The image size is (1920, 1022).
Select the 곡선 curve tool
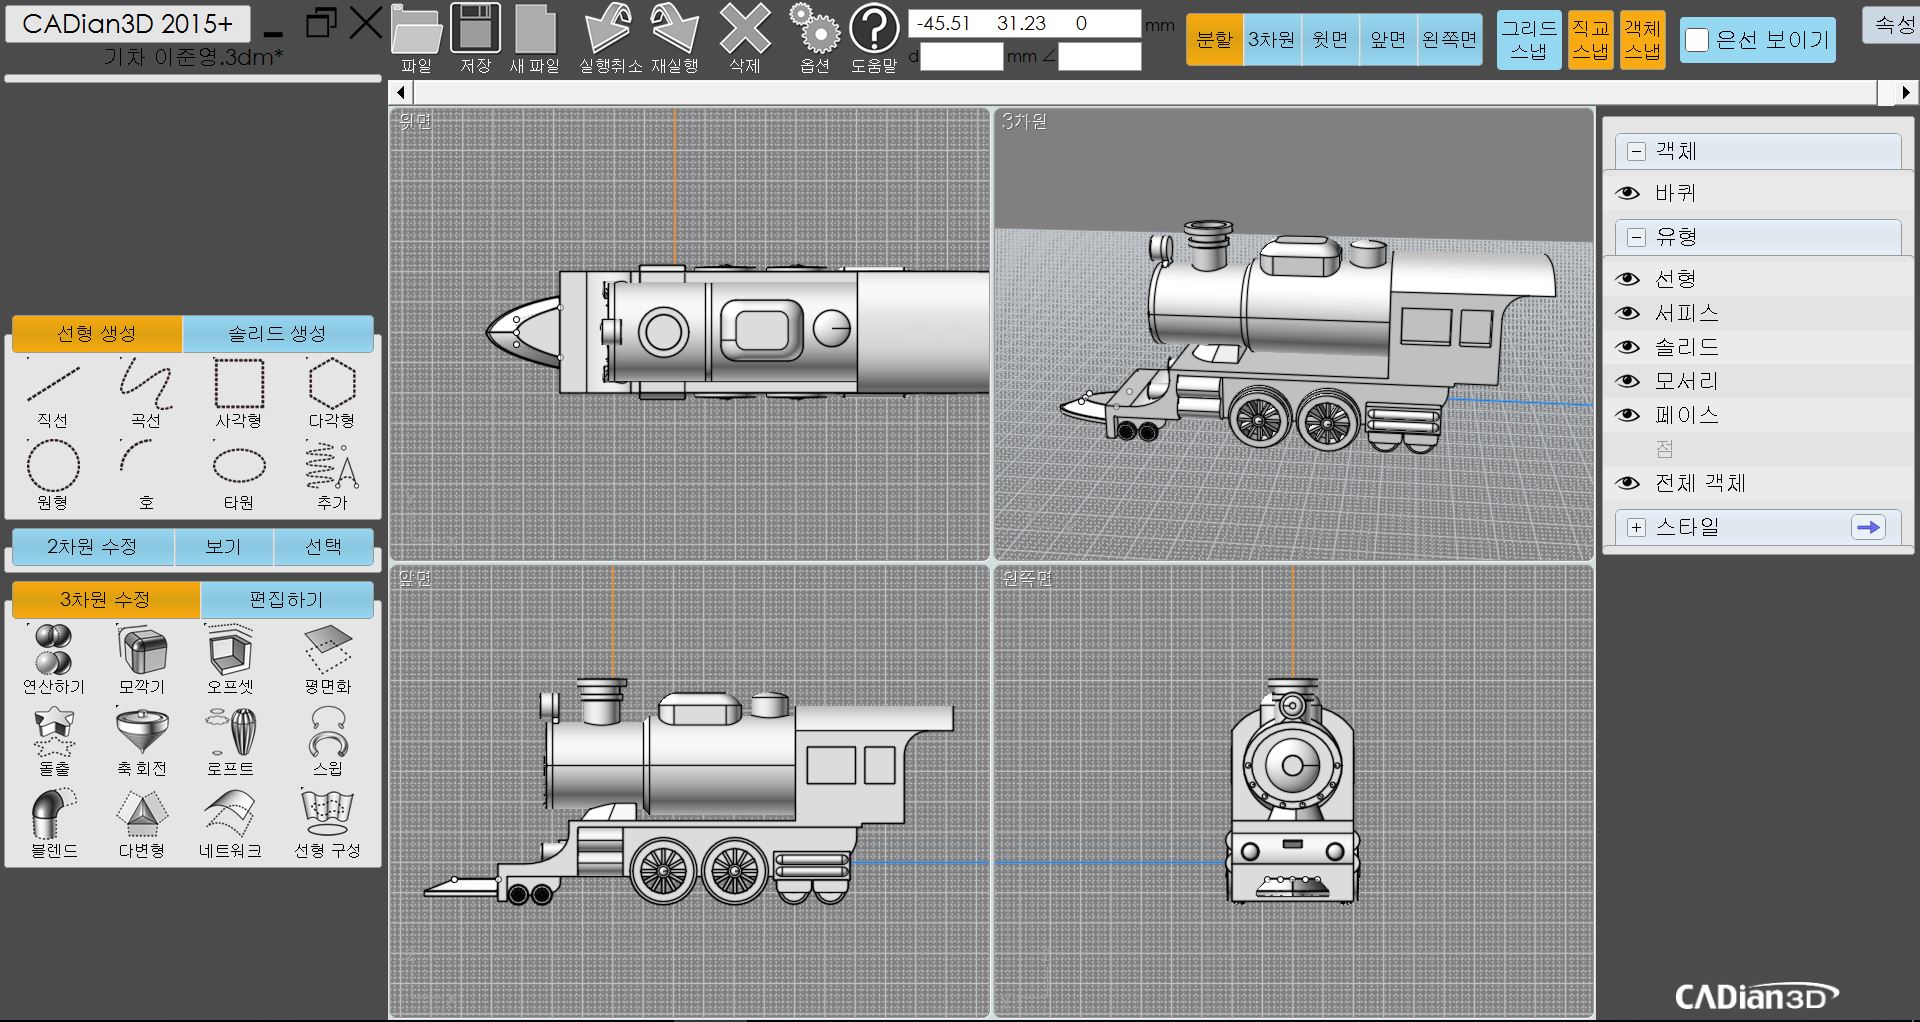pos(146,385)
